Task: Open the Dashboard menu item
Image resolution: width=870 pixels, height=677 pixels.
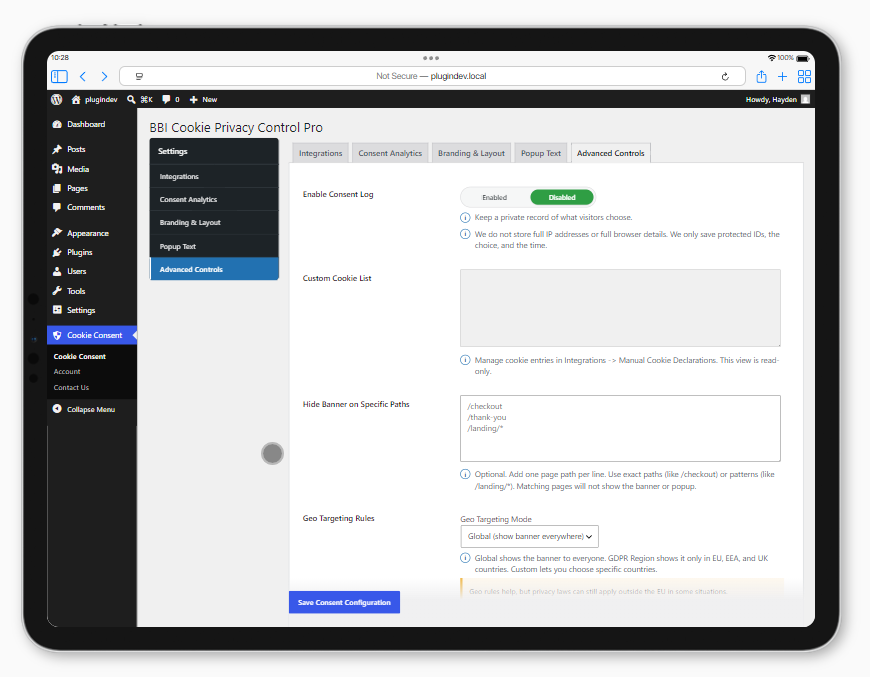Action: 92,124
